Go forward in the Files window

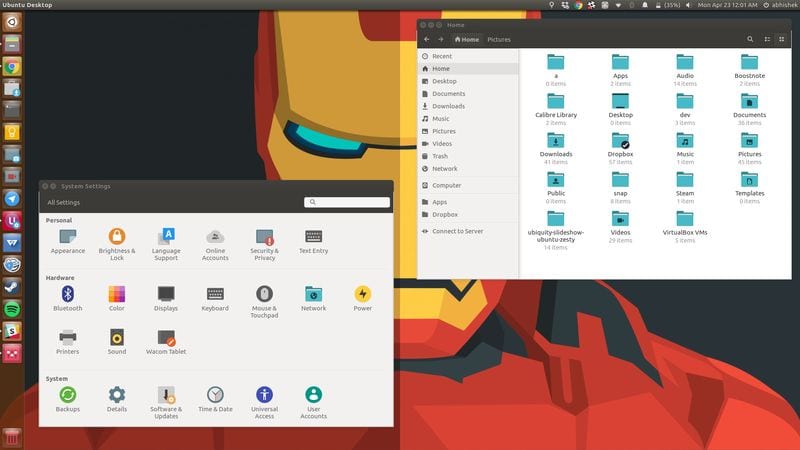pos(441,39)
